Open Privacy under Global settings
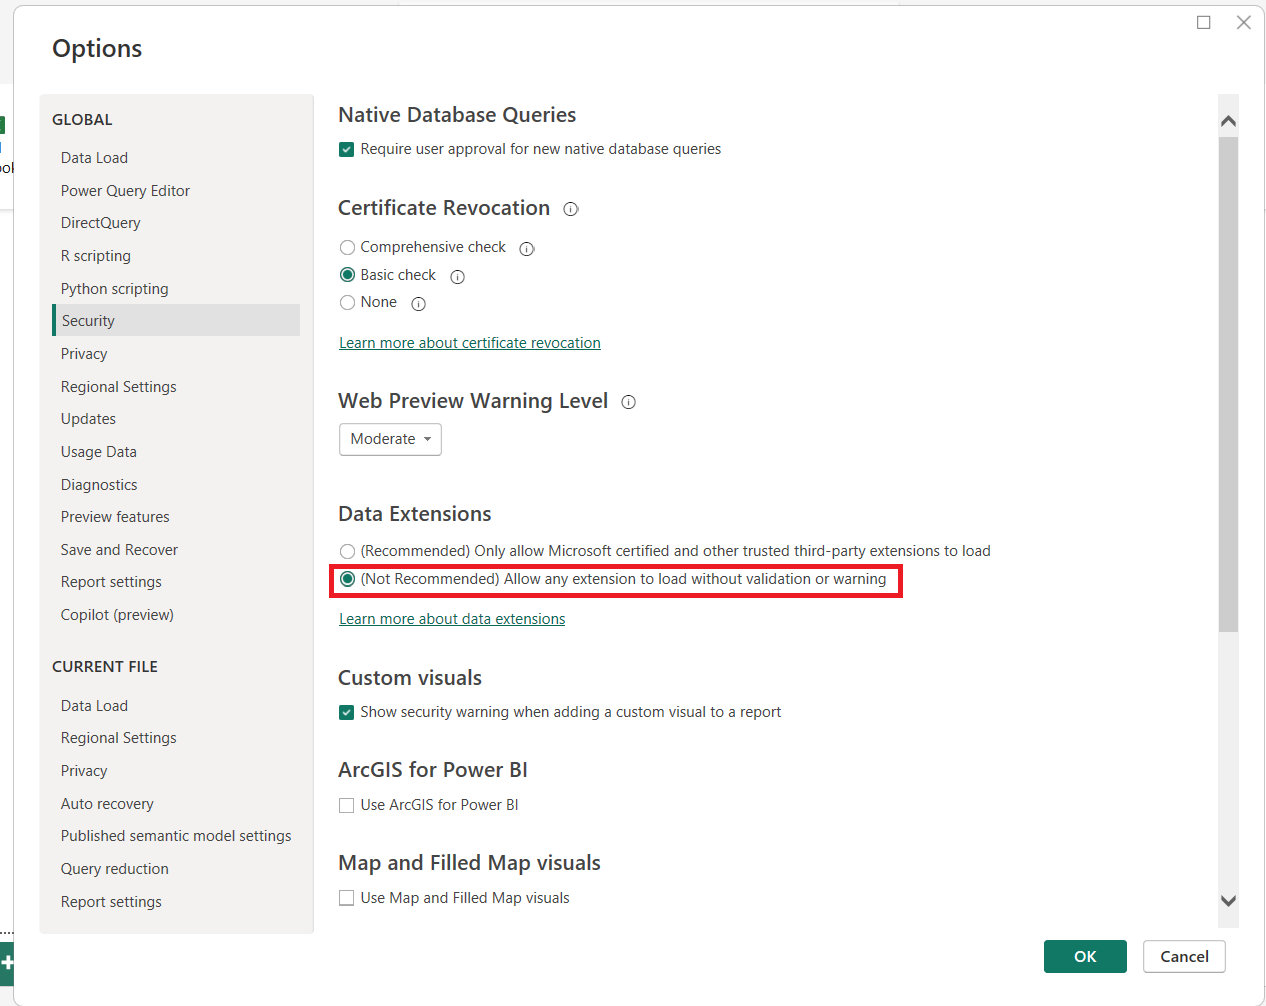 coord(84,354)
